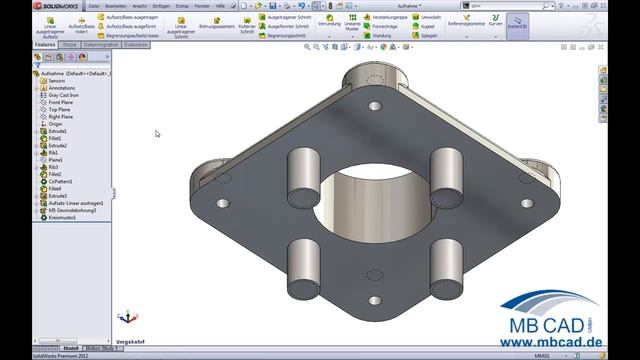The image size is (640, 360).
Task: Switch to Motion Study 1 tab
Action: 102,348
